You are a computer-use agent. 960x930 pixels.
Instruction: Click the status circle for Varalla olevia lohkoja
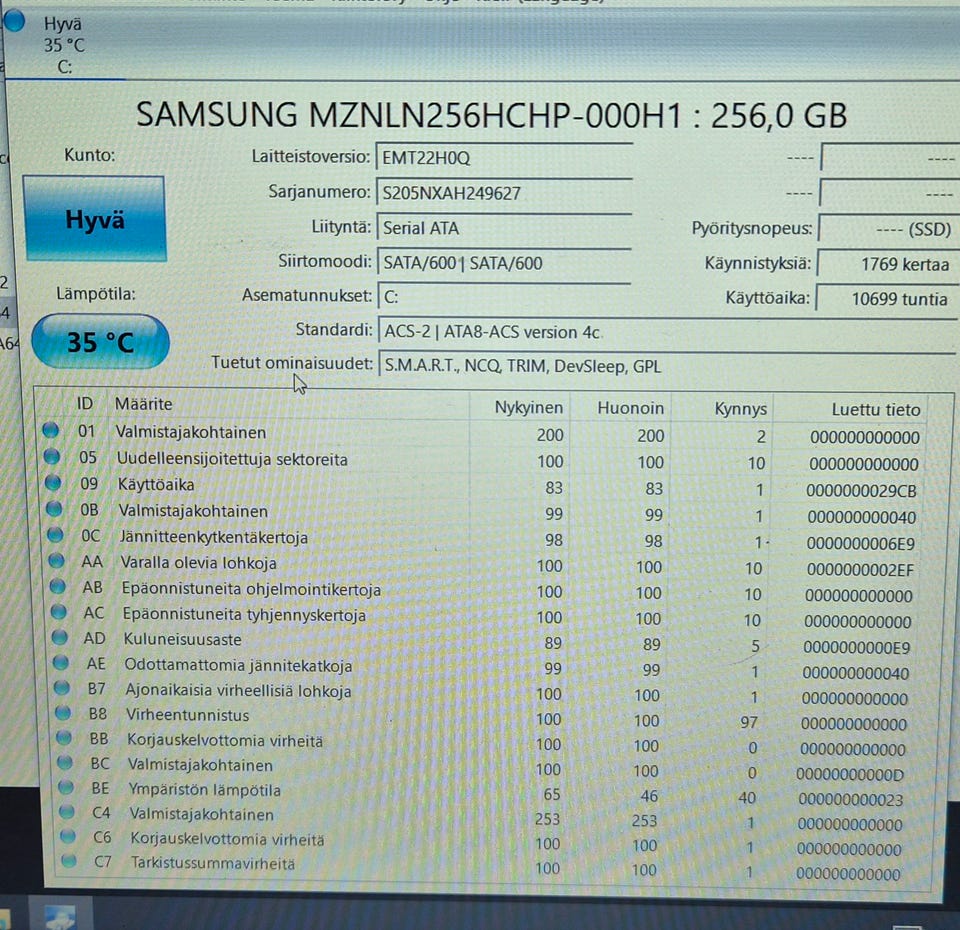(56, 560)
